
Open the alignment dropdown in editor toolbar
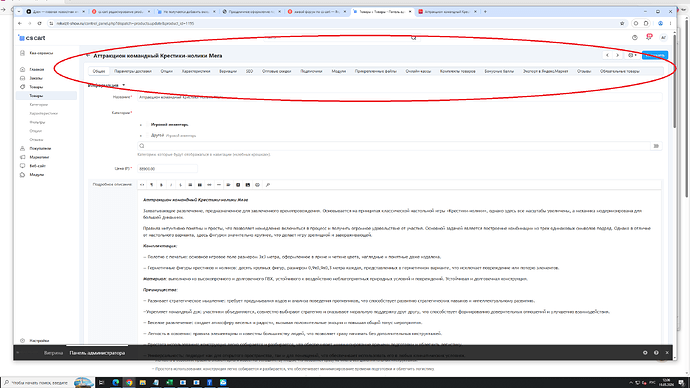228,185
